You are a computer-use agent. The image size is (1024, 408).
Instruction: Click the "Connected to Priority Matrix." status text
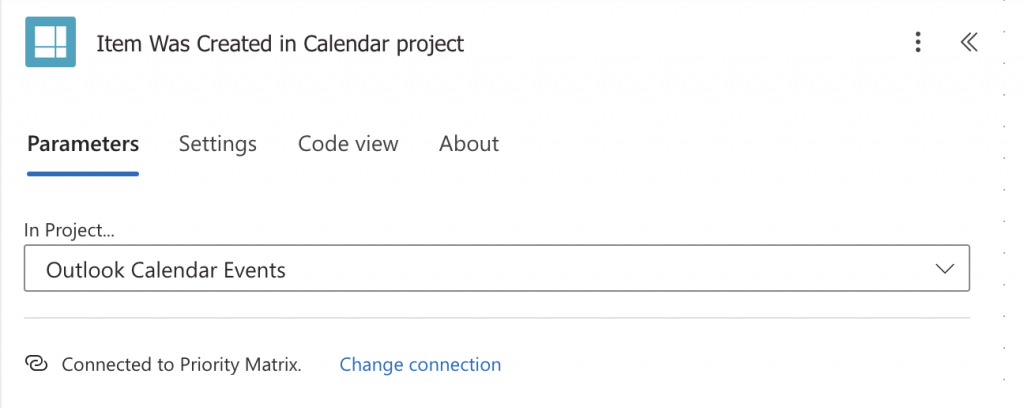(181, 364)
